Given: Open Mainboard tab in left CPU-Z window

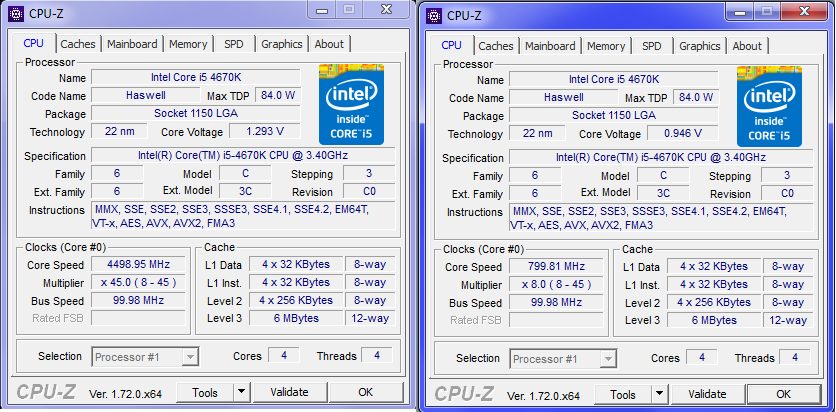Looking at the screenshot, I should 132,44.
